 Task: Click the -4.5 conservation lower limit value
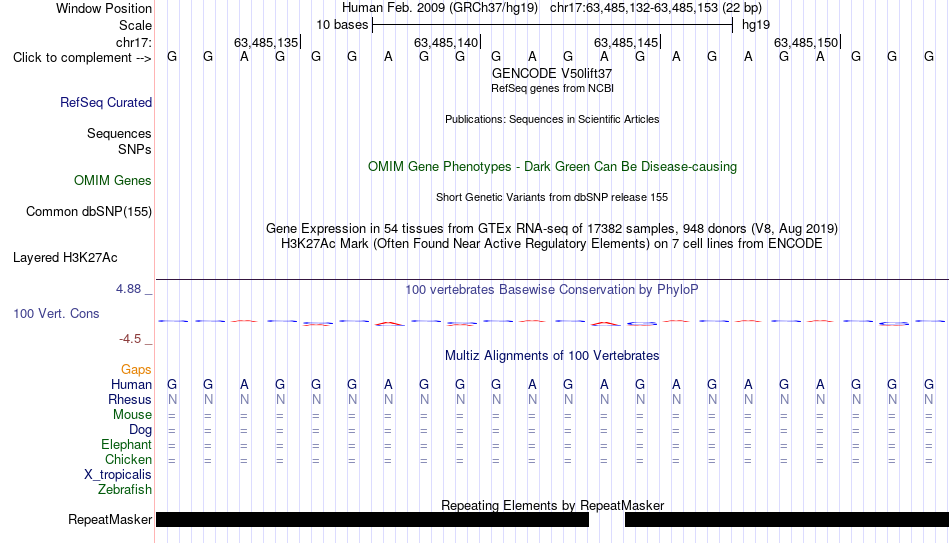tap(130, 339)
